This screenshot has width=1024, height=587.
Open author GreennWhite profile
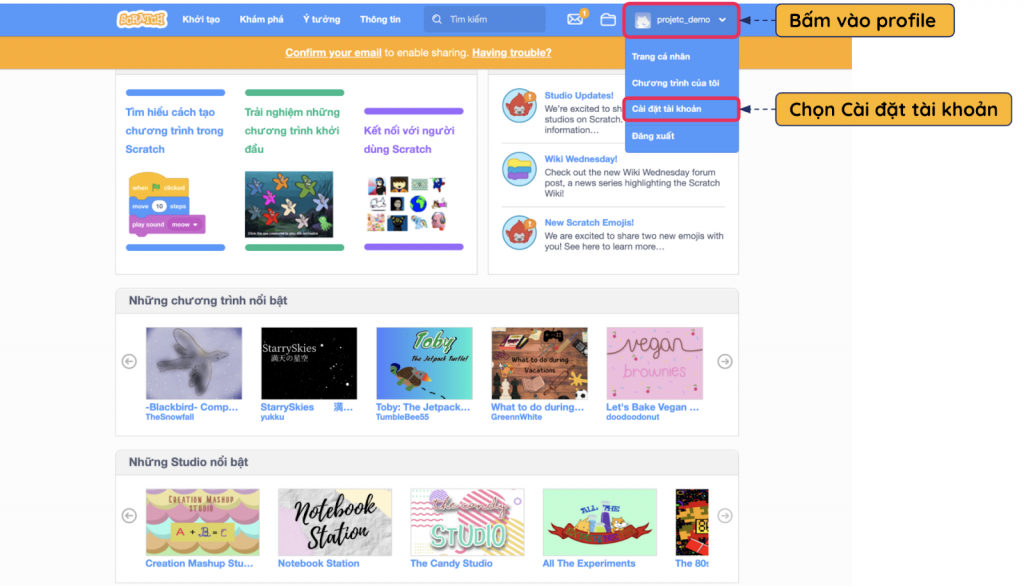point(517,417)
